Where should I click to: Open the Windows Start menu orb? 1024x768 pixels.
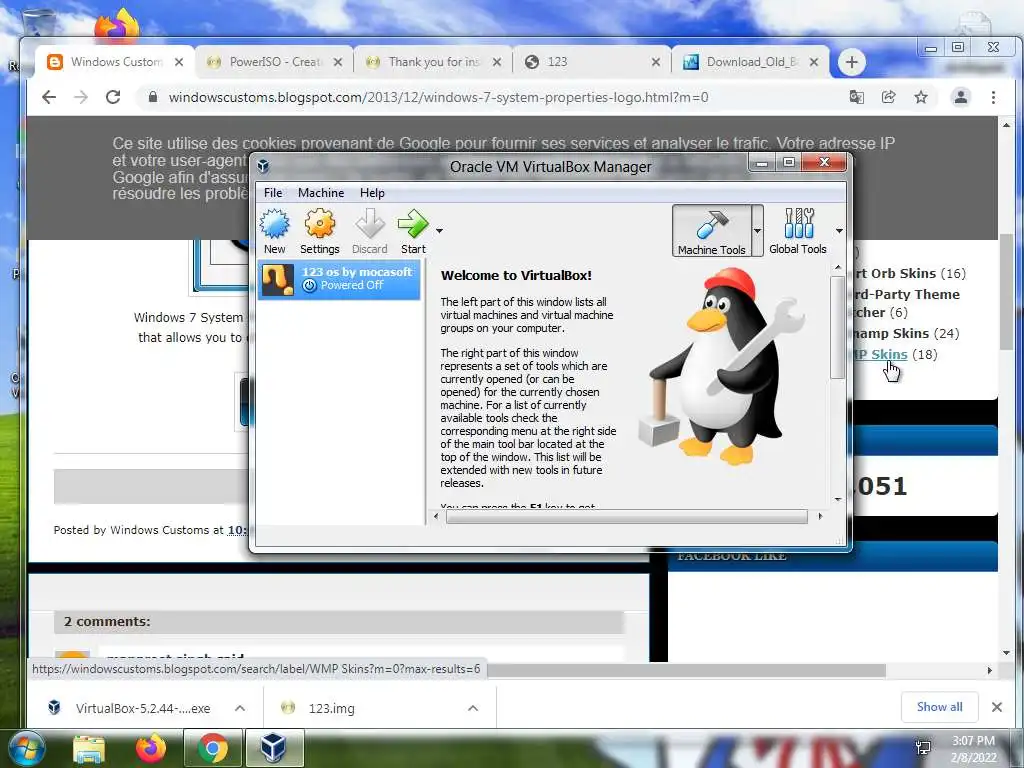[x=27, y=748]
